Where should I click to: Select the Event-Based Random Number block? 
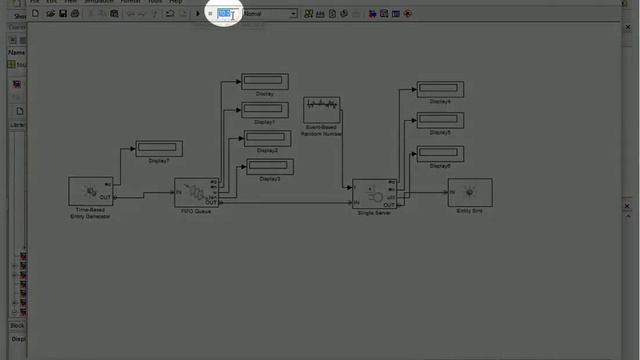322,110
